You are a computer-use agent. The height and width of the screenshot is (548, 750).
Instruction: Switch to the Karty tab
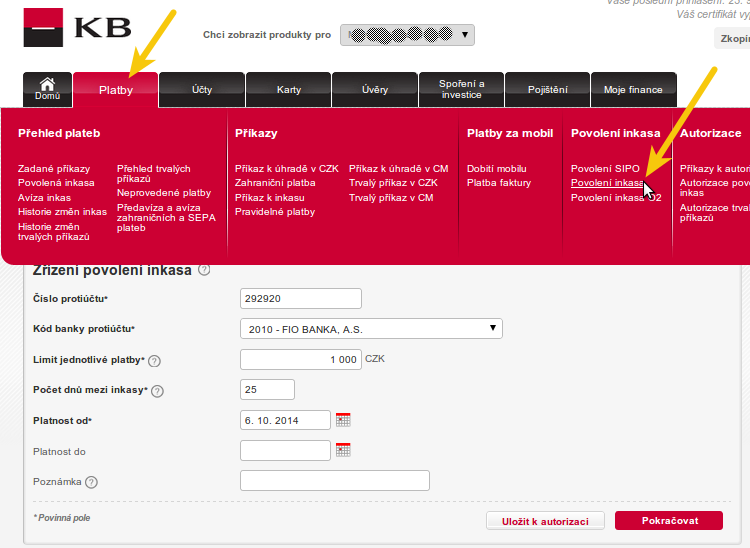coord(288,90)
